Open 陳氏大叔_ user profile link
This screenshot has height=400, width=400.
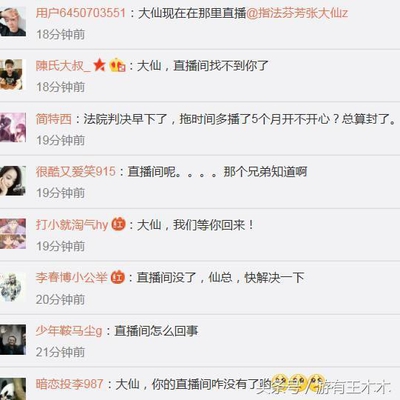click(x=63, y=66)
